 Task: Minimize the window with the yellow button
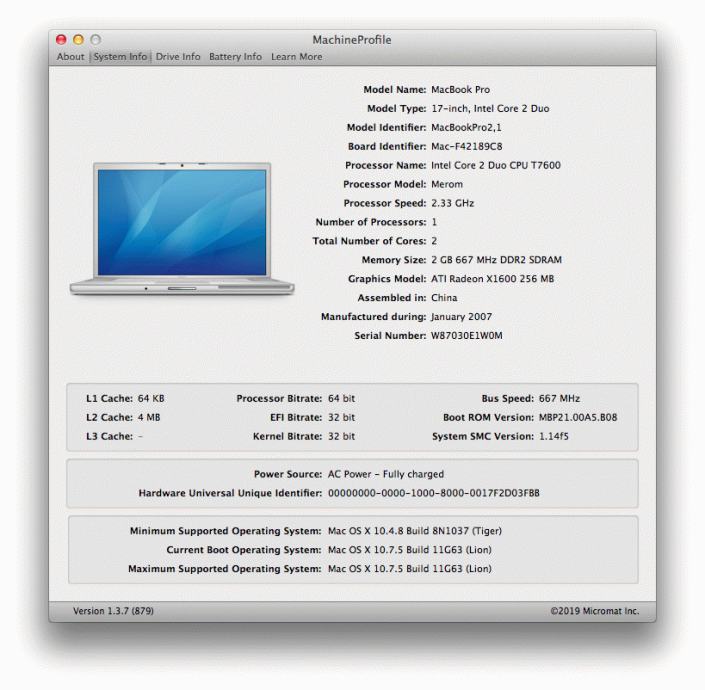coord(78,40)
